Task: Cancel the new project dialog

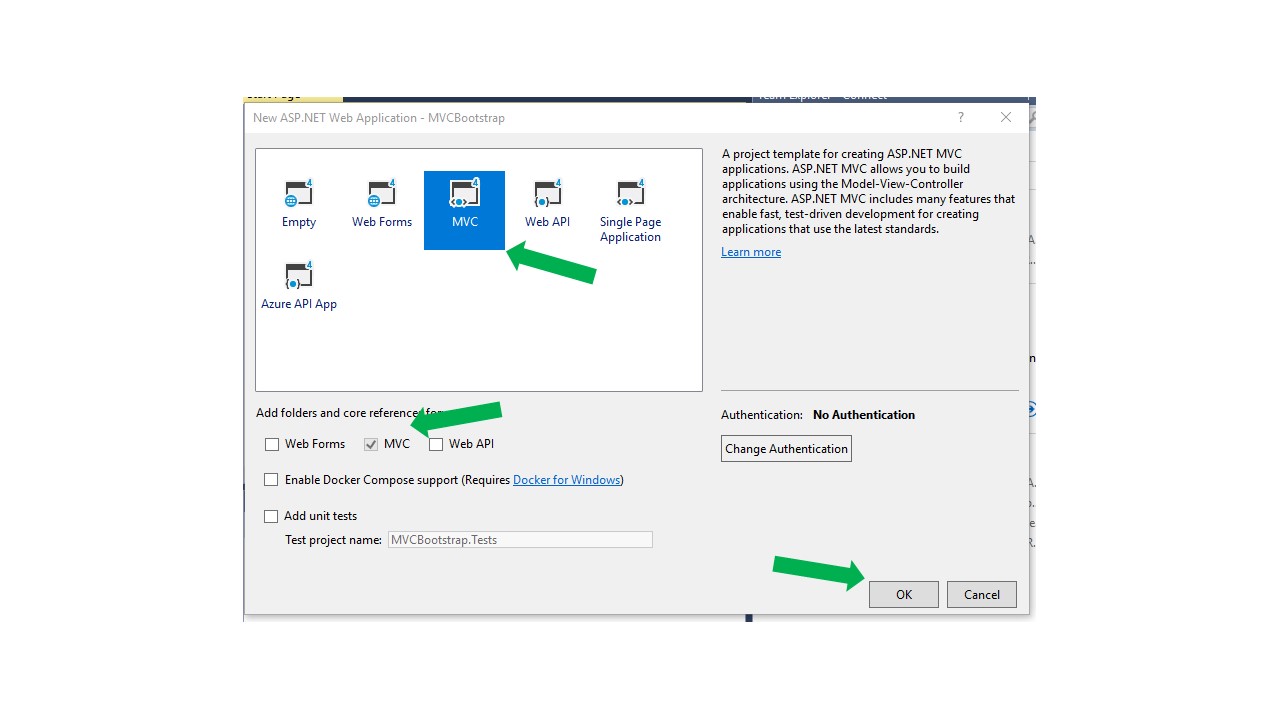Action: click(982, 594)
